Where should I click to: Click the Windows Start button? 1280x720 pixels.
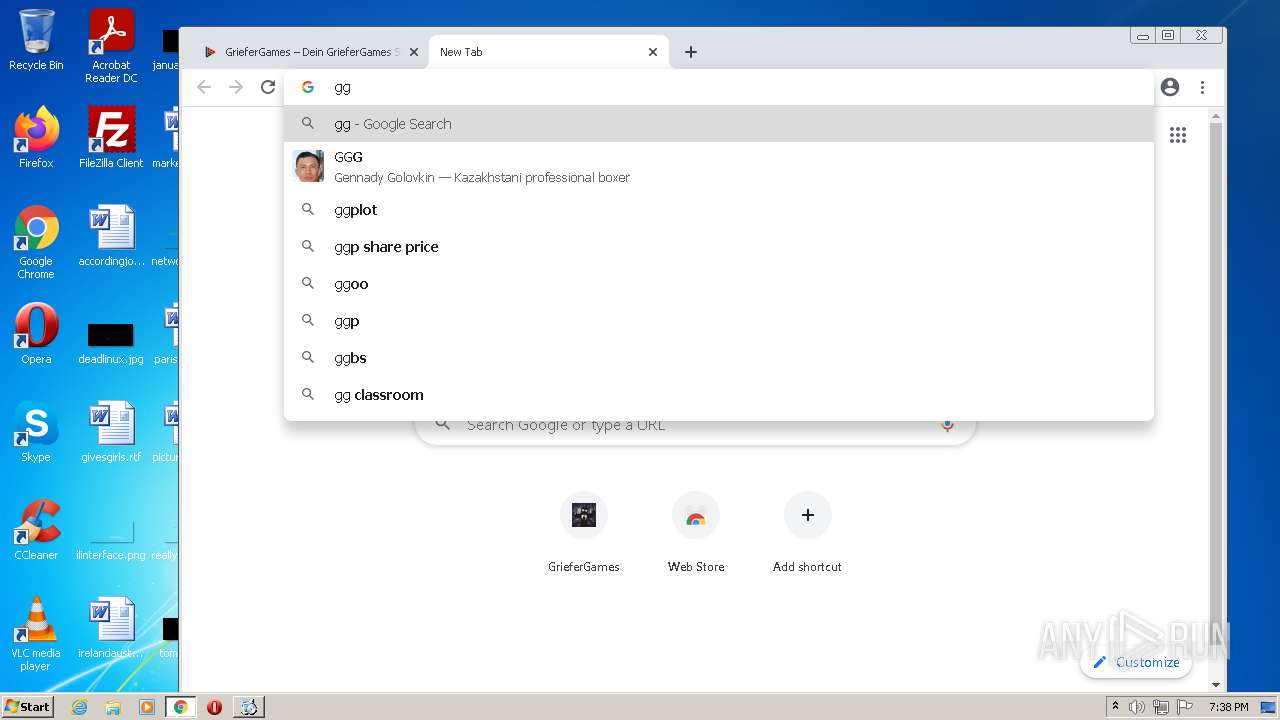(28, 706)
